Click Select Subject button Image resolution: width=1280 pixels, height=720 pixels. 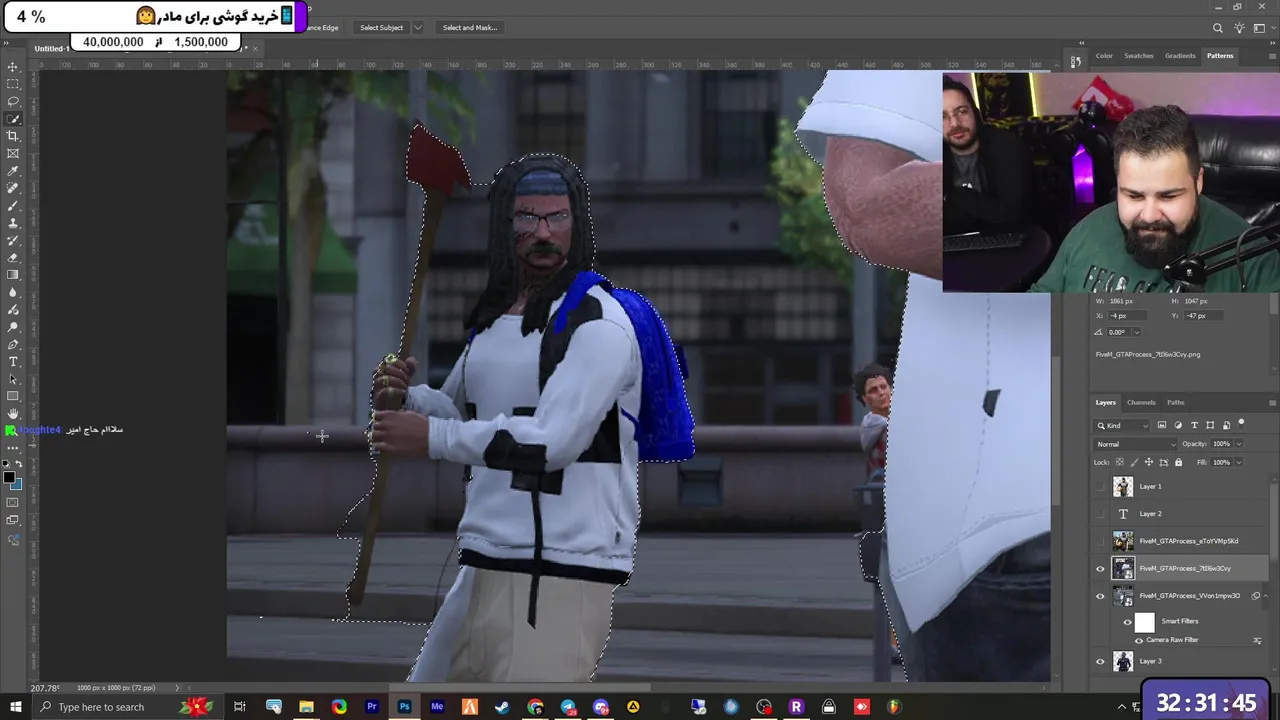[381, 28]
